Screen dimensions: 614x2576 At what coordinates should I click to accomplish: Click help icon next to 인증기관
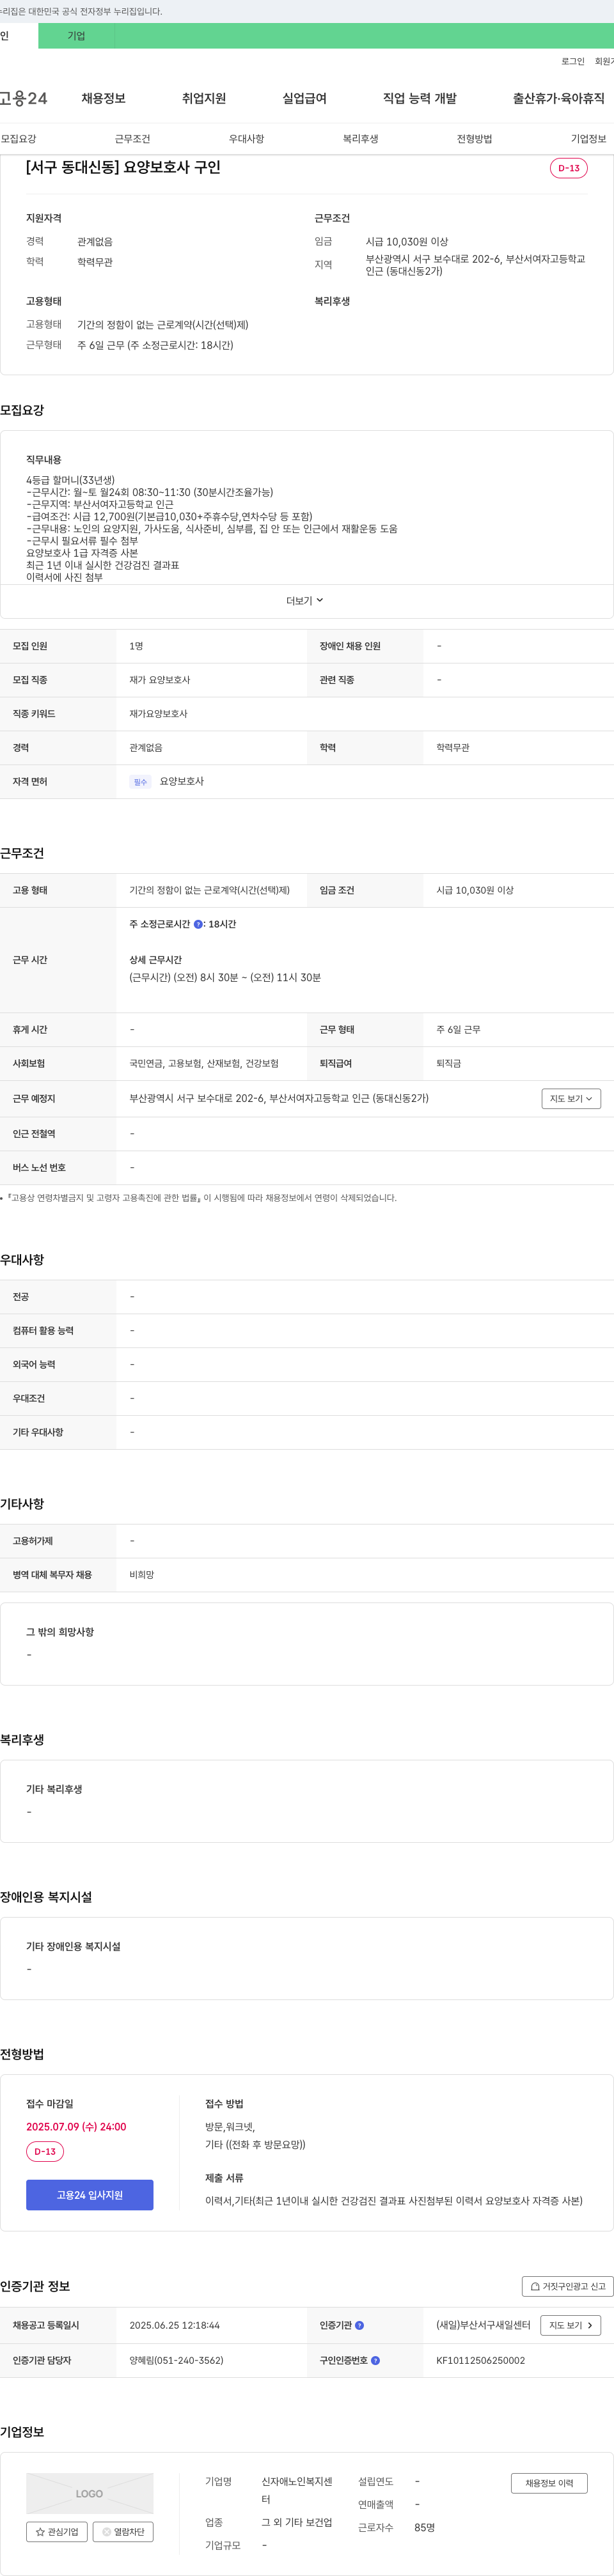(x=360, y=2325)
